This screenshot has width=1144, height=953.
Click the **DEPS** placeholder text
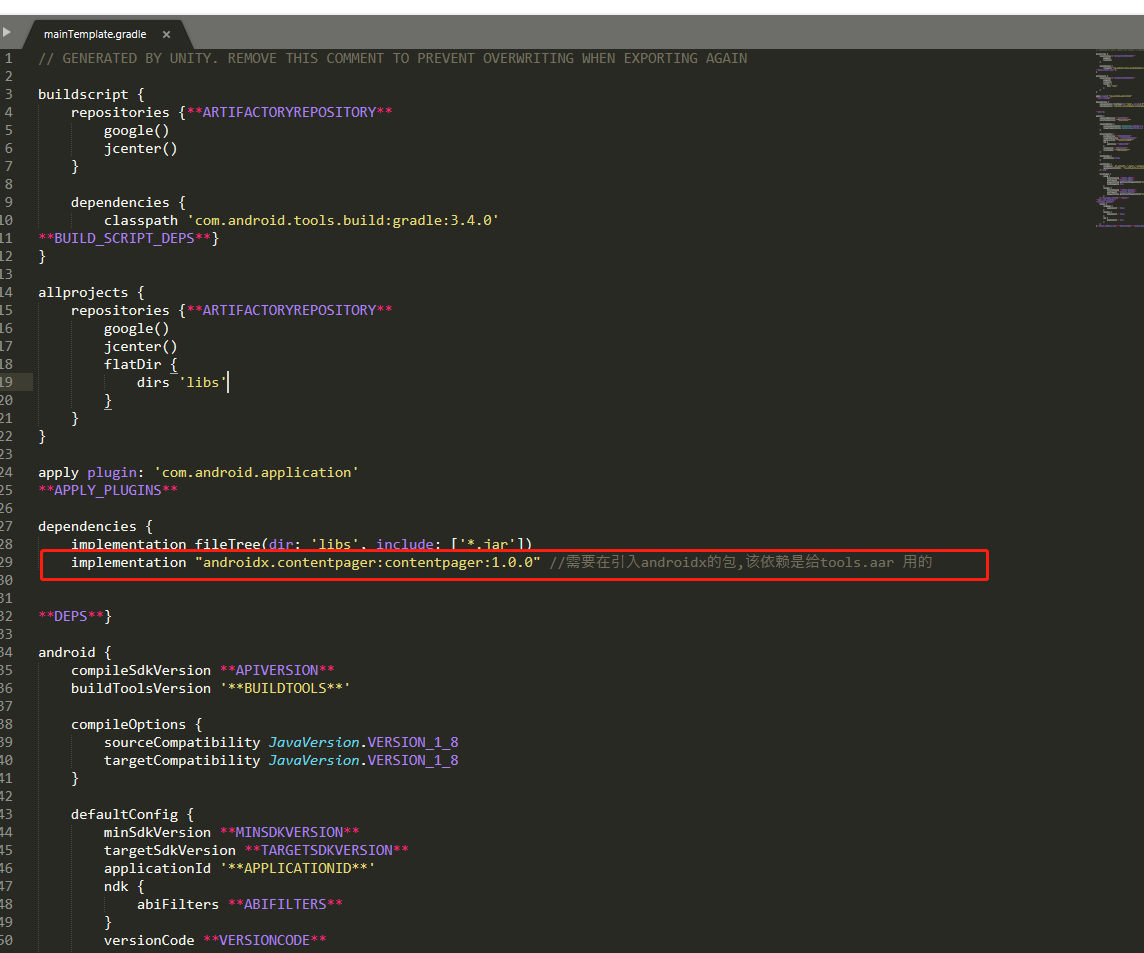pyautogui.click(x=71, y=617)
